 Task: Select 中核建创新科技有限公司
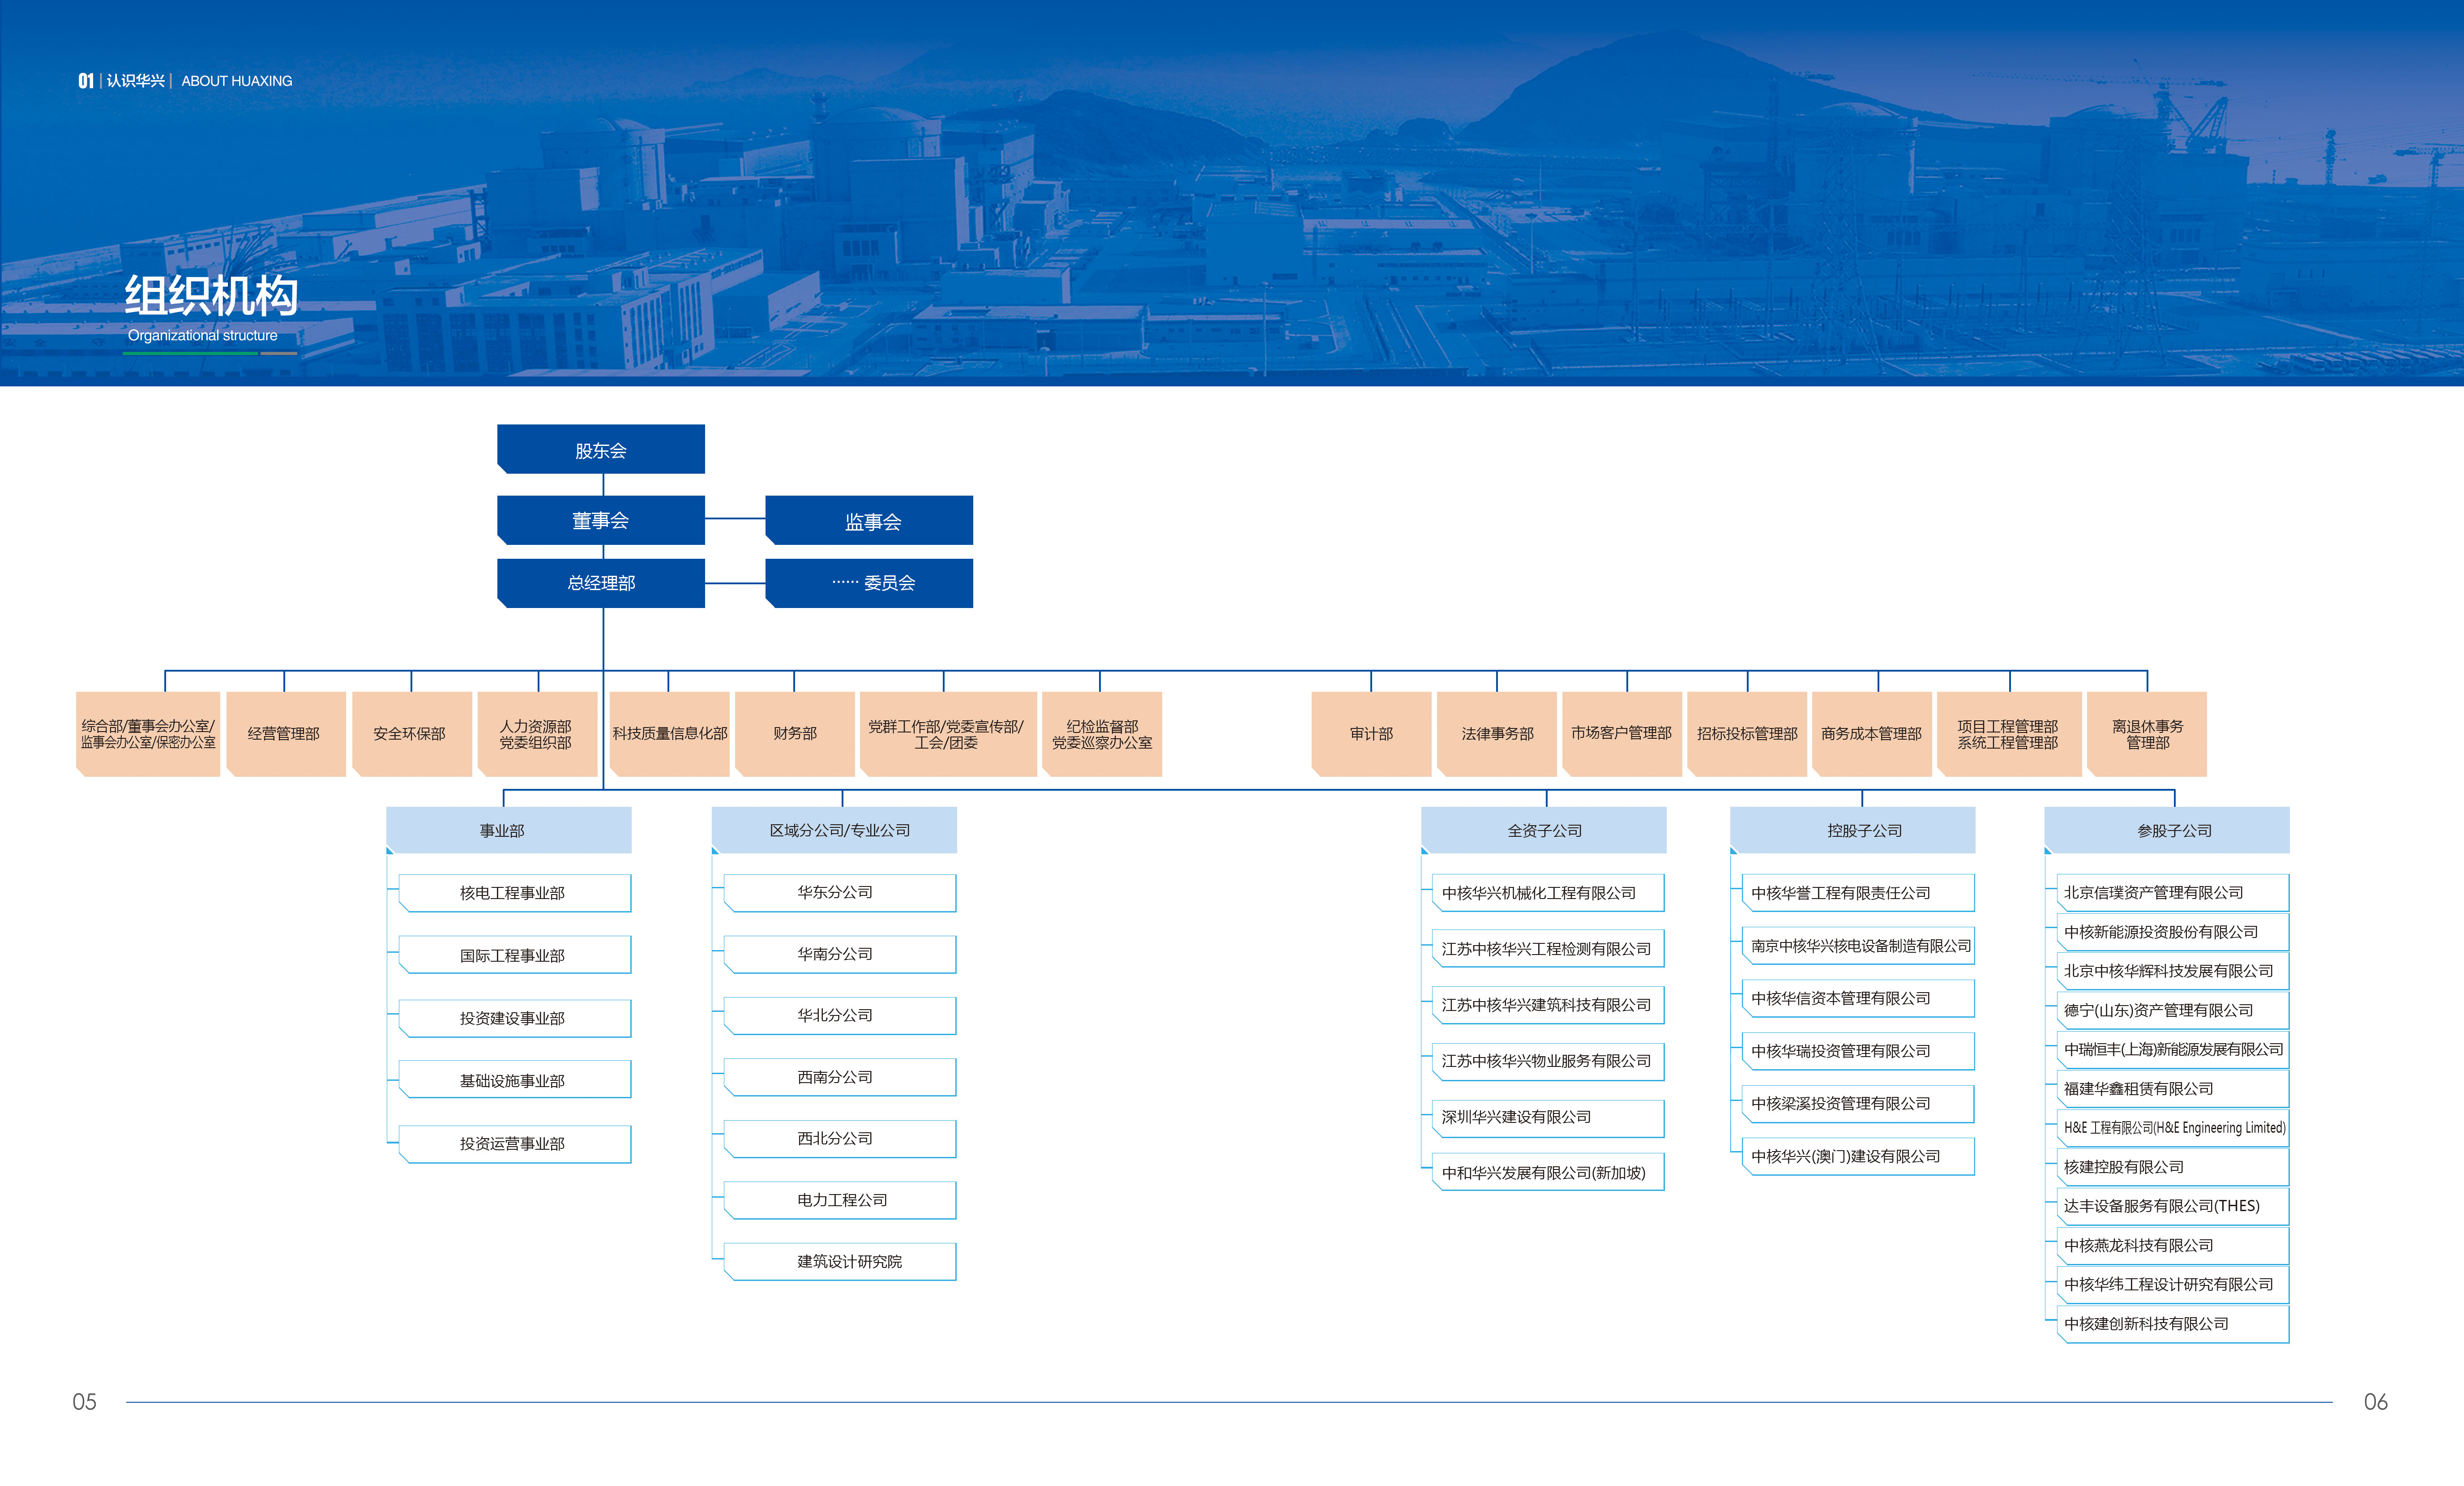coord(2173,1324)
